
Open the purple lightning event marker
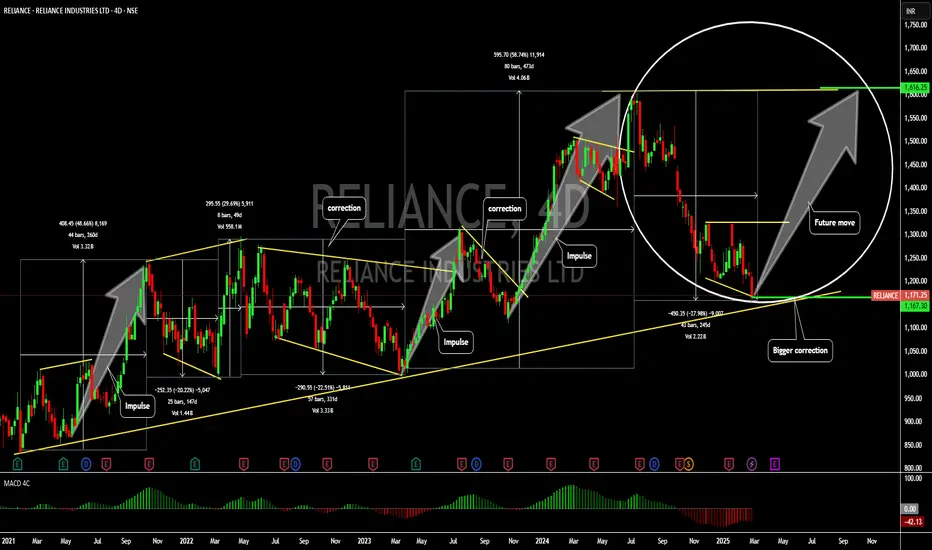click(x=752, y=464)
